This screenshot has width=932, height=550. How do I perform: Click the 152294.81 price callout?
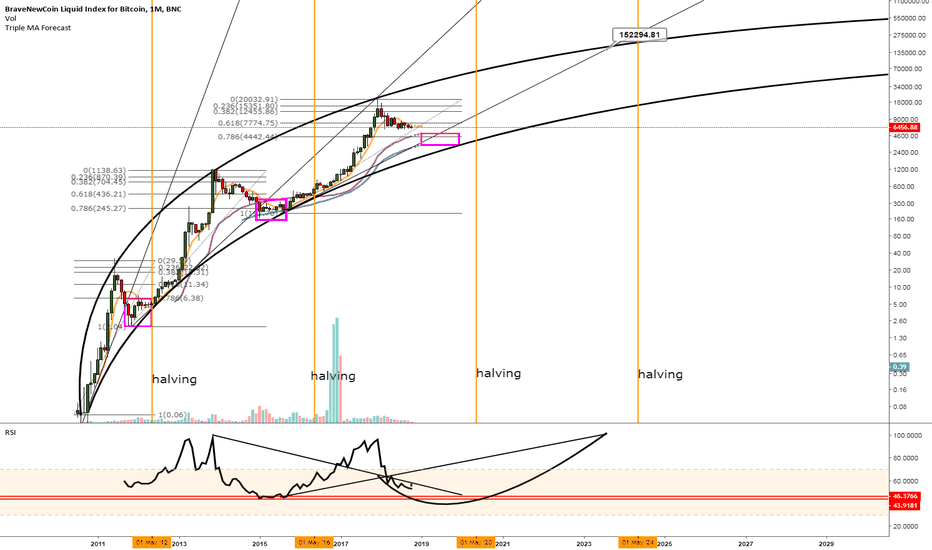pos(639,34)
